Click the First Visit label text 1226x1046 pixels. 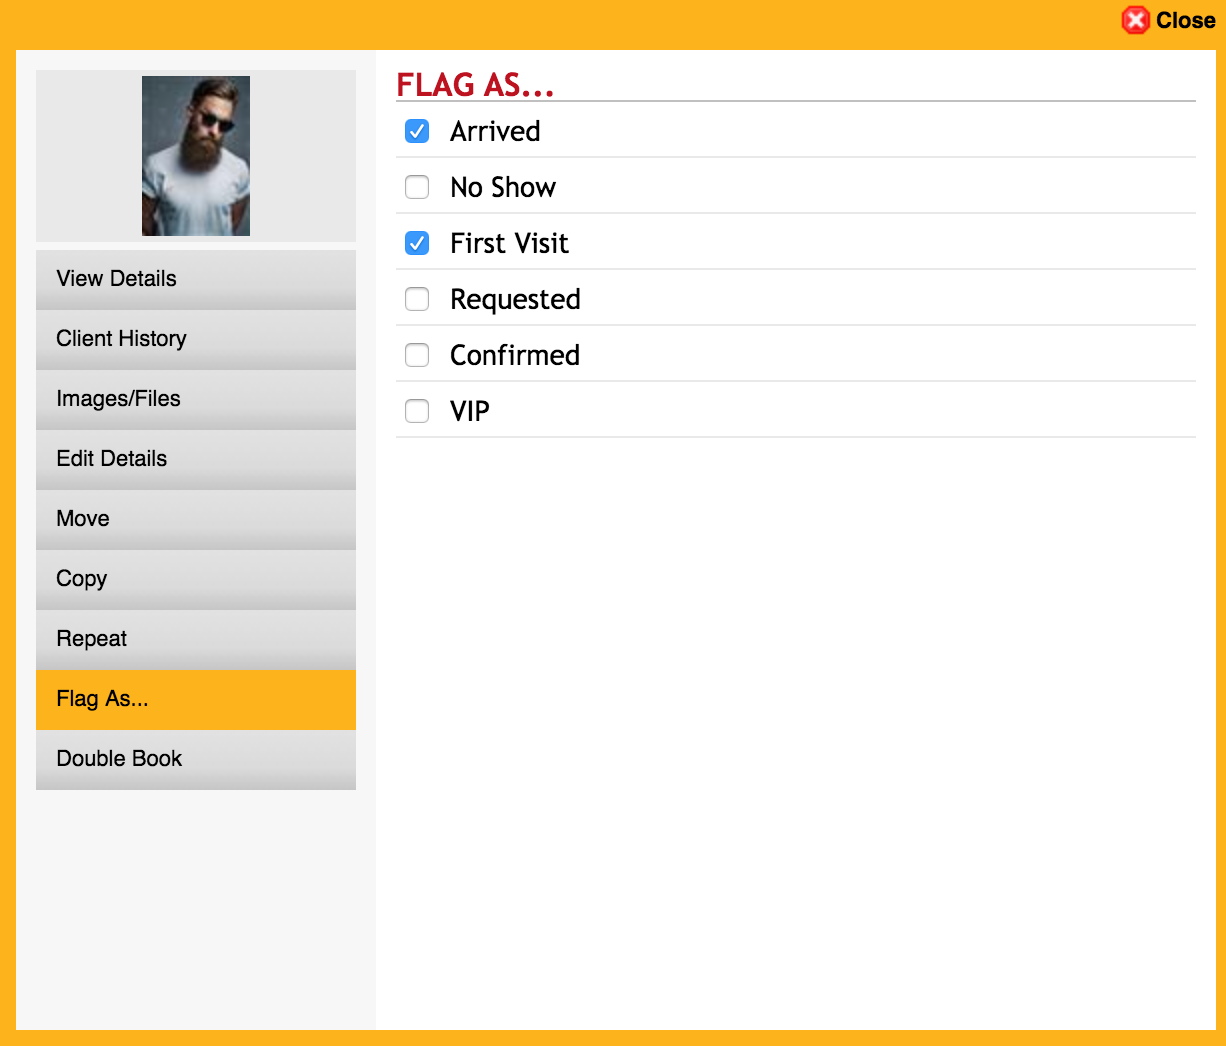tap(509, 243)
